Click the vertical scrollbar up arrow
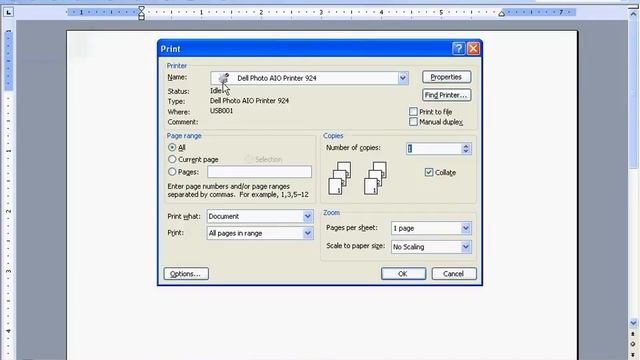The height and width of the screenshot is (360, 640). click(x=633, y=14)
